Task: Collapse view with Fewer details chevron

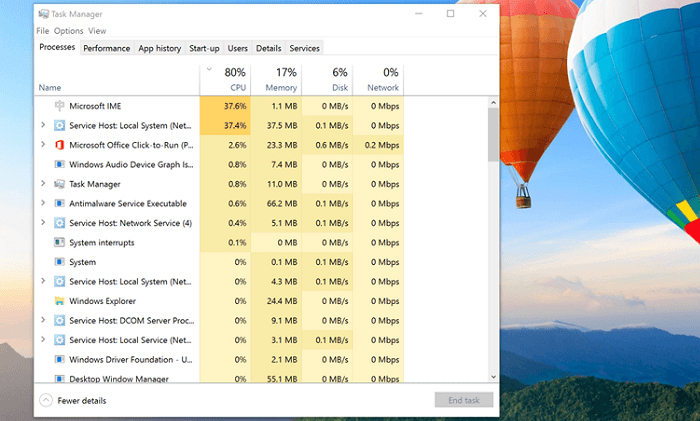Action: [x=46, y=400]
